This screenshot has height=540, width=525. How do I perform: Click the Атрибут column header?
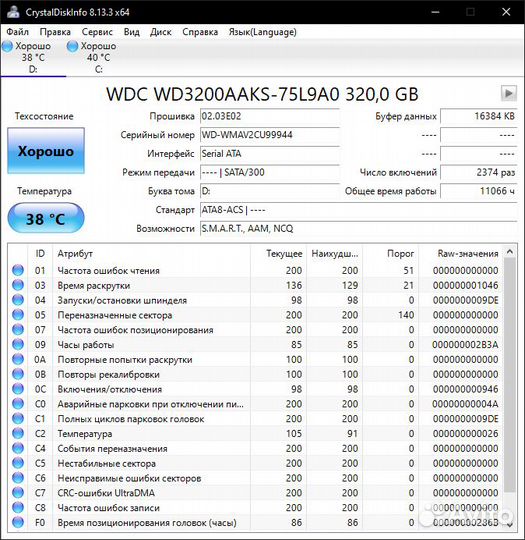(x=152, y=253)
